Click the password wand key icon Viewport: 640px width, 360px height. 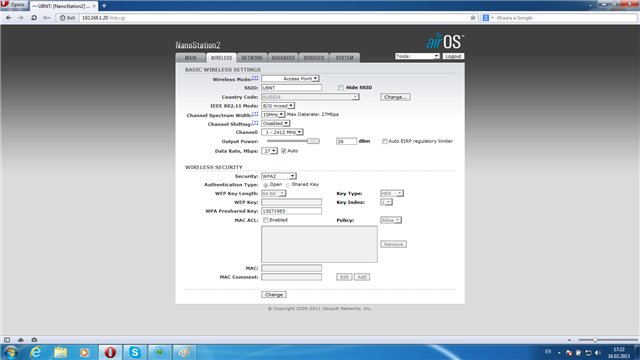(47, 18)
